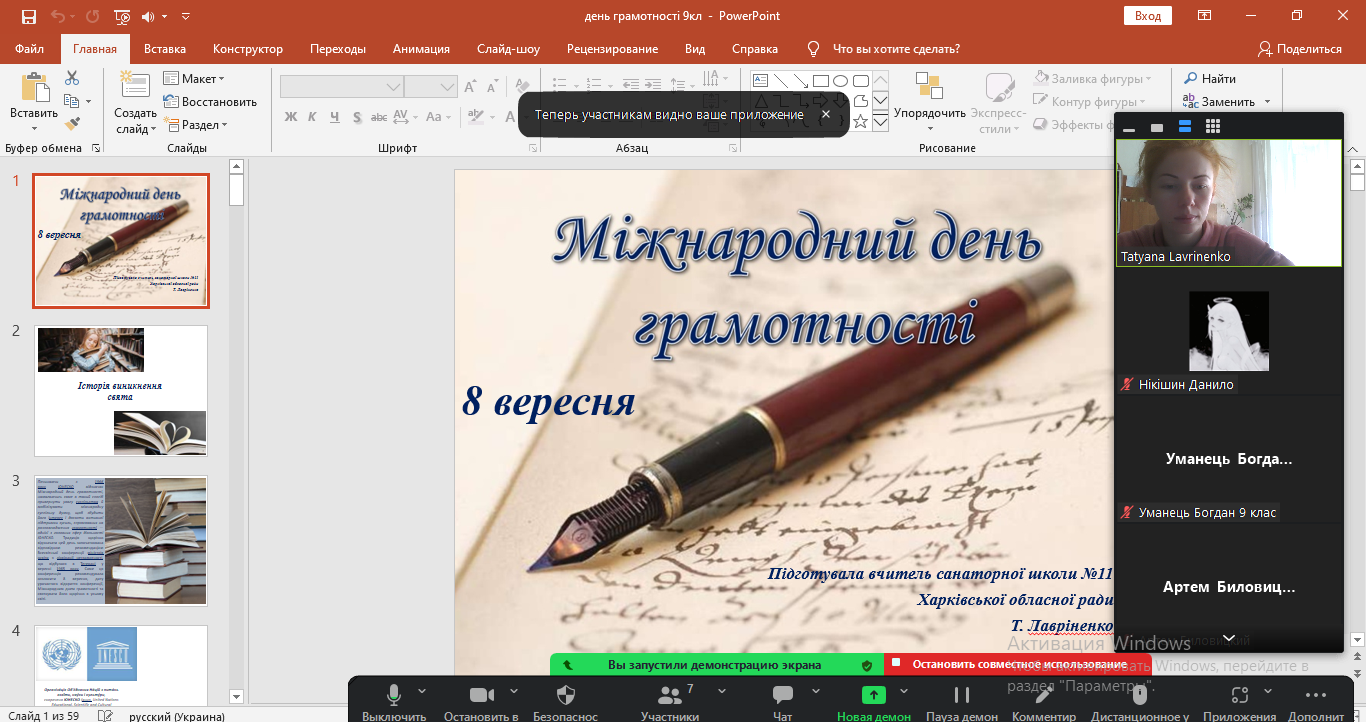This screenshot has height=722, width=1366.
Task: Select the rectangle shape in the shapes gallery
Action: point(820,81)
